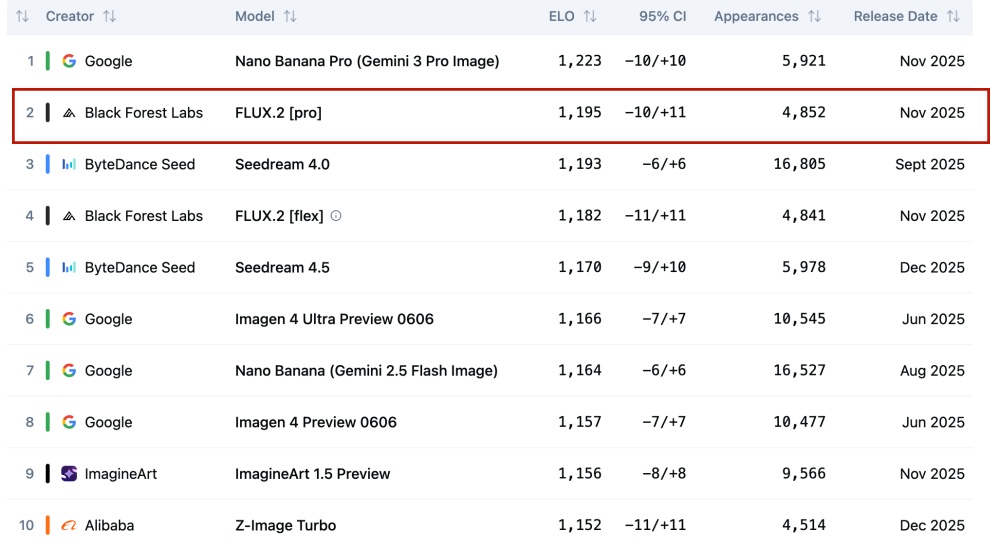Open Nano Banana Pro (Gemini 3 Pro Image) model
Image resolution: width=1000 pixels, height=548 pixels.
[x=367, y=61]
